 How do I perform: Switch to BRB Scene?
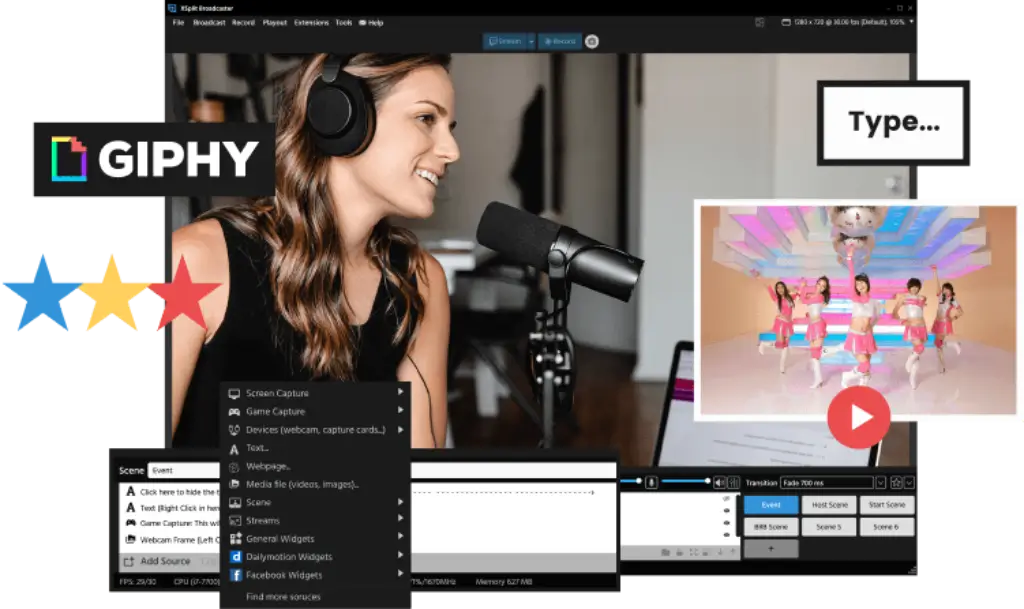click(x=771, y=527)
